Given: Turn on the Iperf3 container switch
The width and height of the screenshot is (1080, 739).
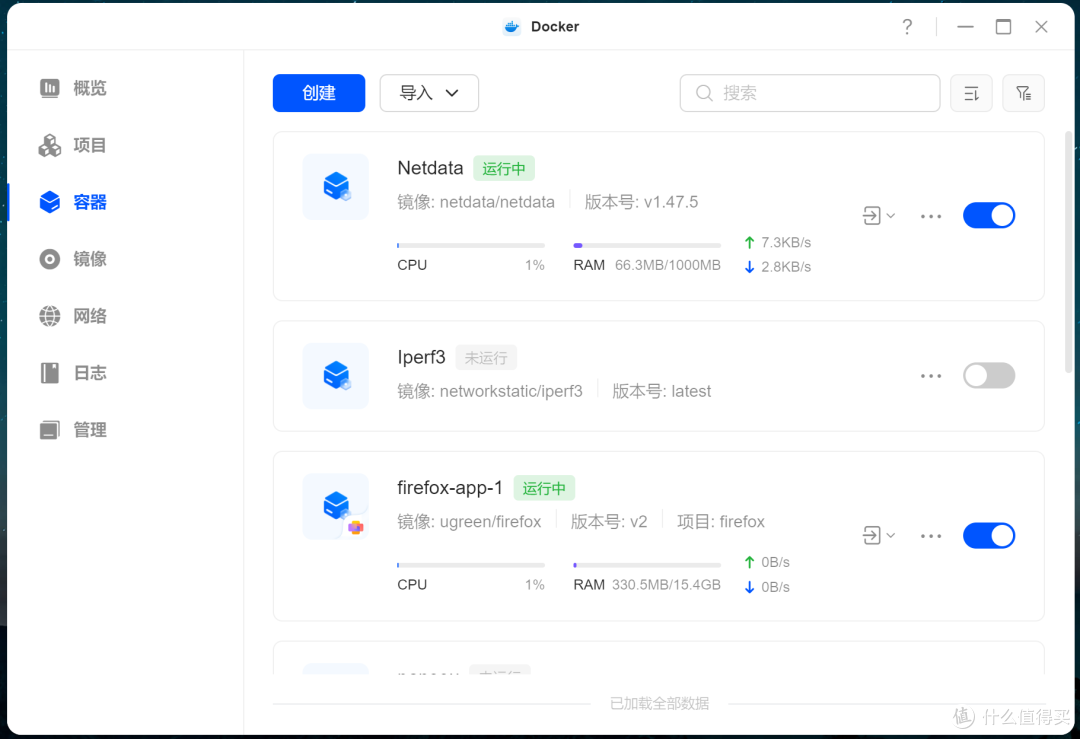Looking at the screenshot, I should pyautogui.click(x=989, y=375).
